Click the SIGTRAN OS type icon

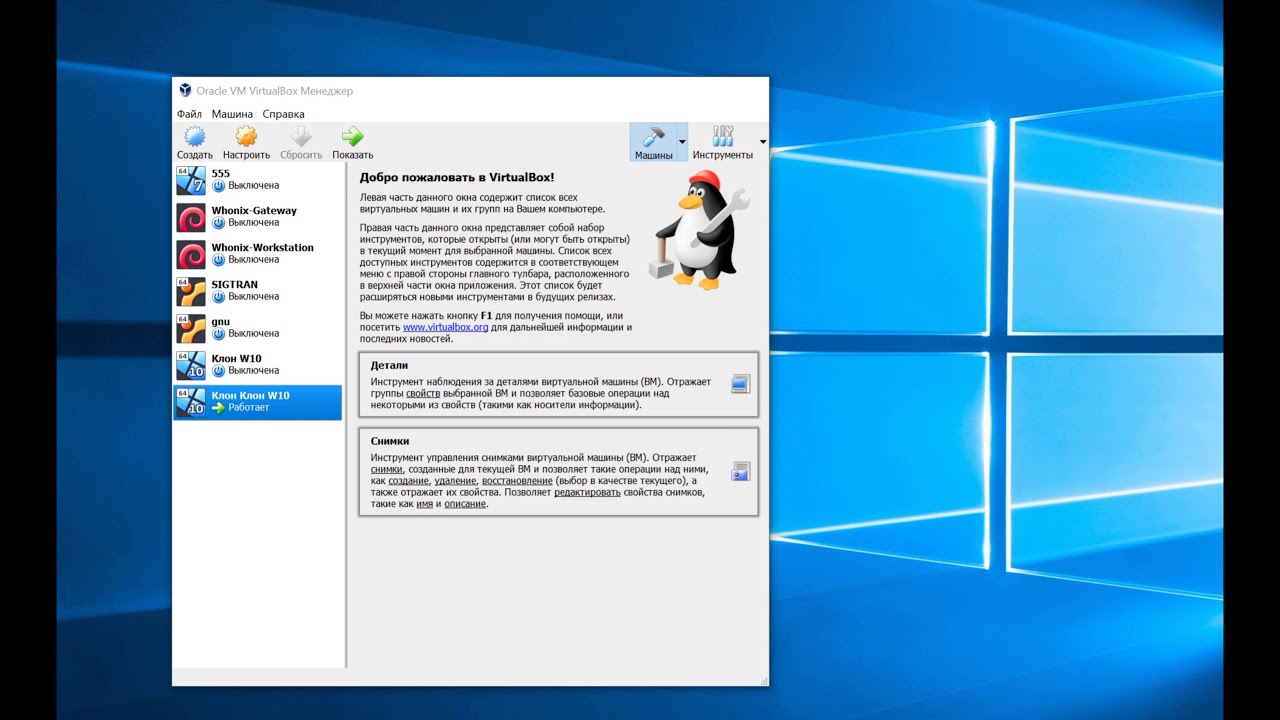click(x=191, y=291)
